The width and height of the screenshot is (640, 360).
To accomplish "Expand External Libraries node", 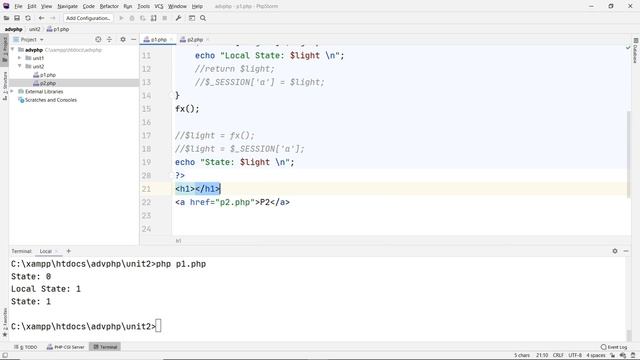I will [x=13, y=91].
